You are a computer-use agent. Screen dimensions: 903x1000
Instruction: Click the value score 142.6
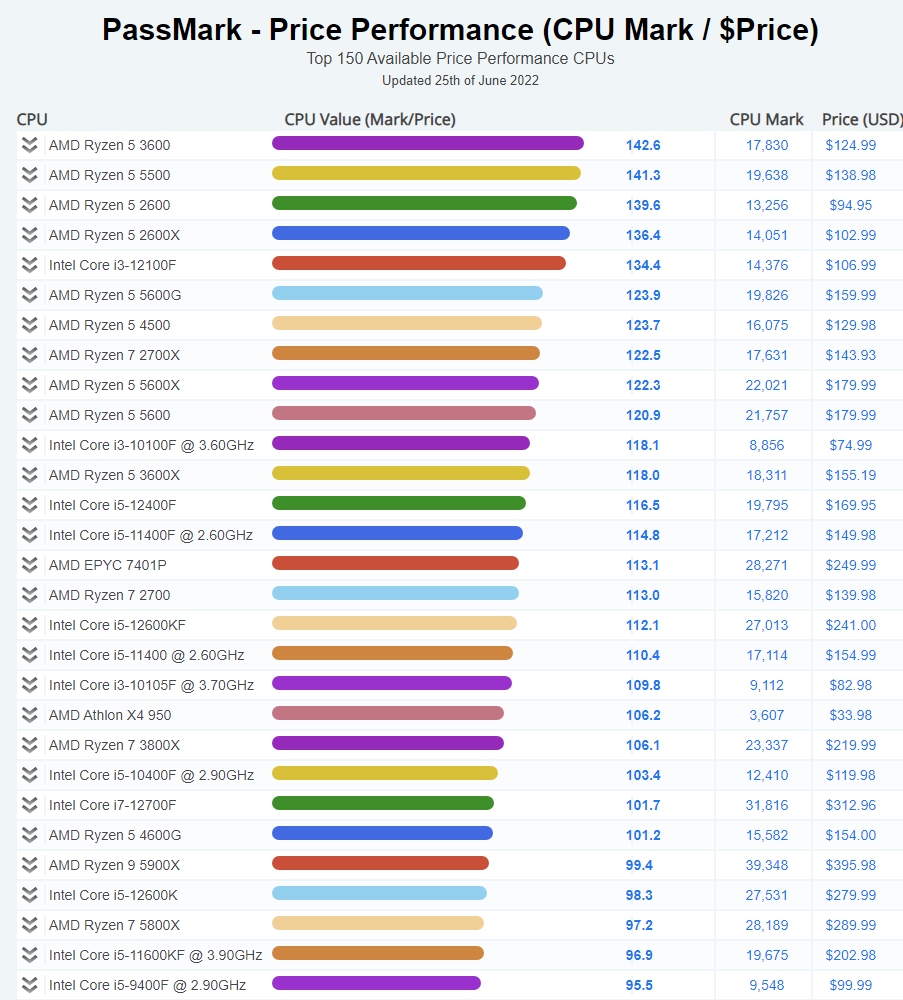coord(643,145)
